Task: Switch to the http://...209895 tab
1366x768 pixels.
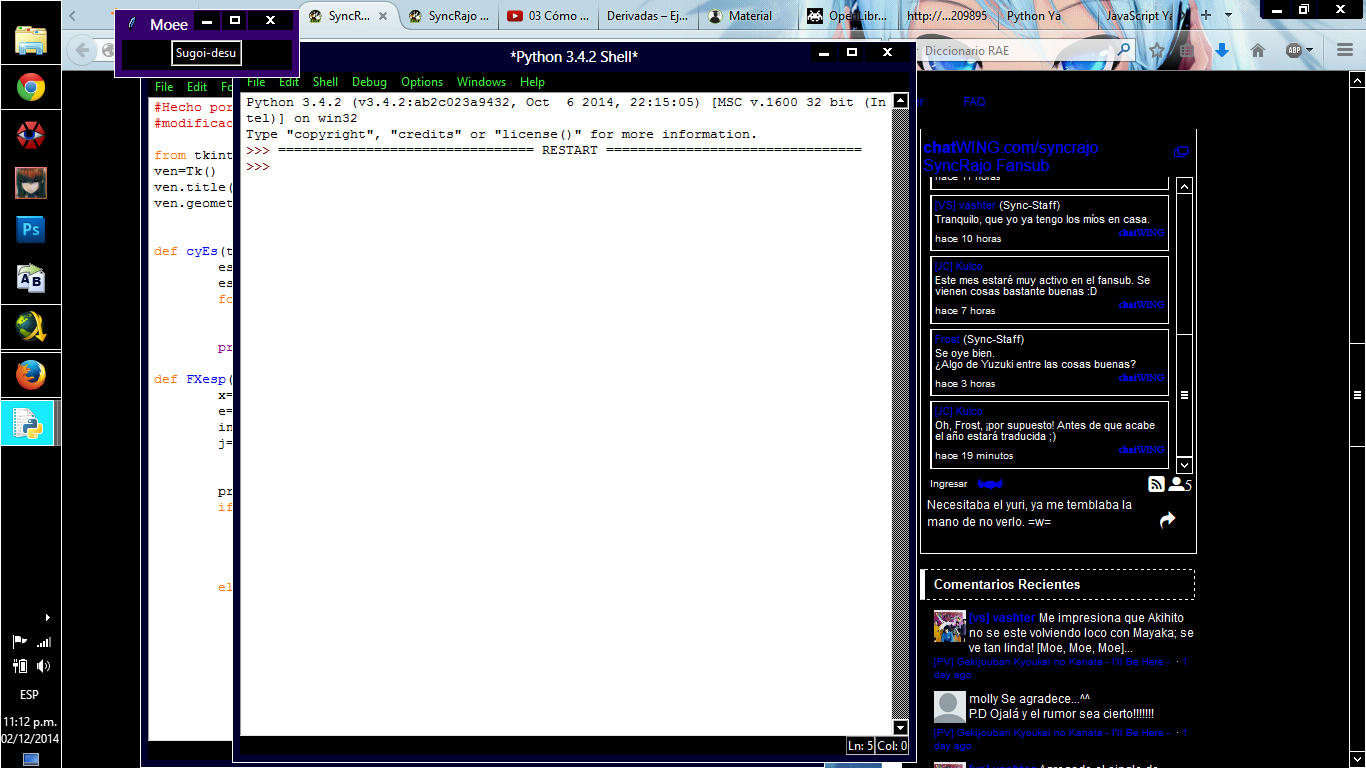Action: coord(947,16)
